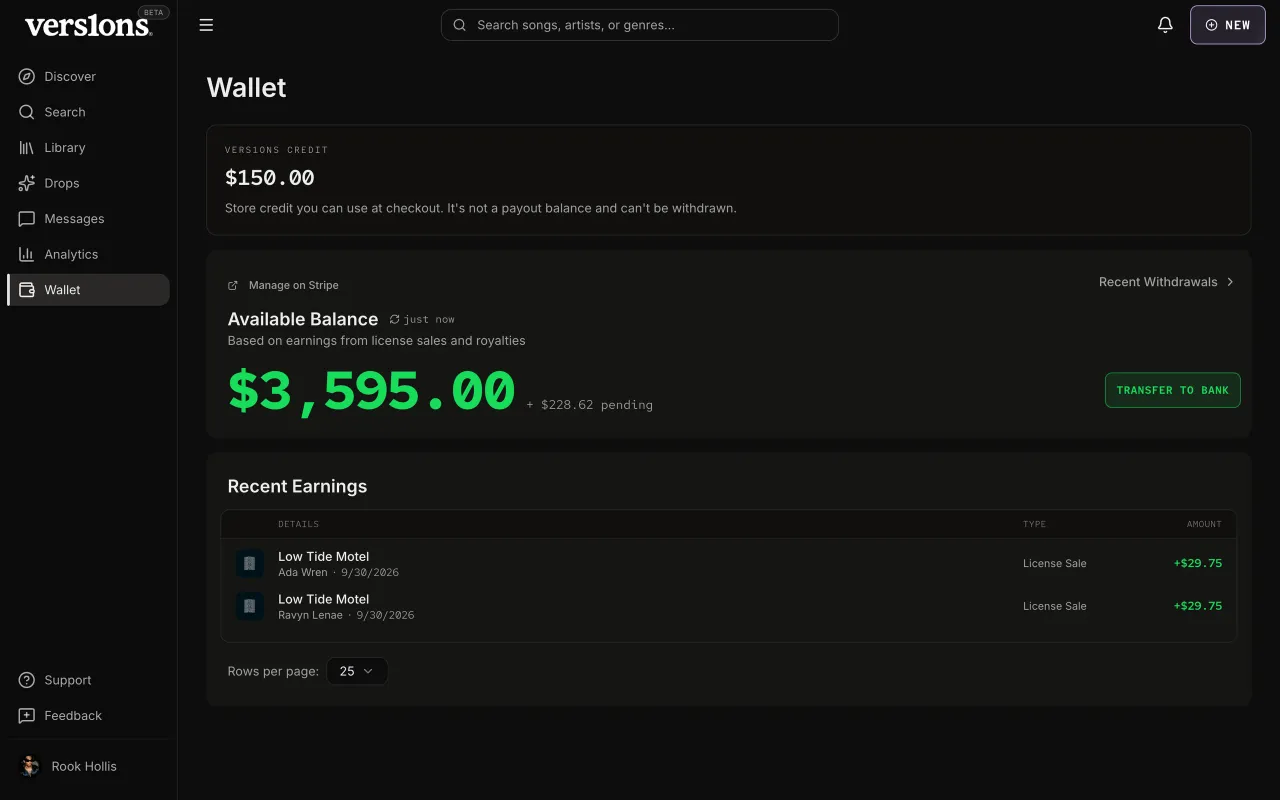This screenshot has width=1280, height=800.
Task: Open the Rows per page dropdown
Action: (x=357, y=671)
